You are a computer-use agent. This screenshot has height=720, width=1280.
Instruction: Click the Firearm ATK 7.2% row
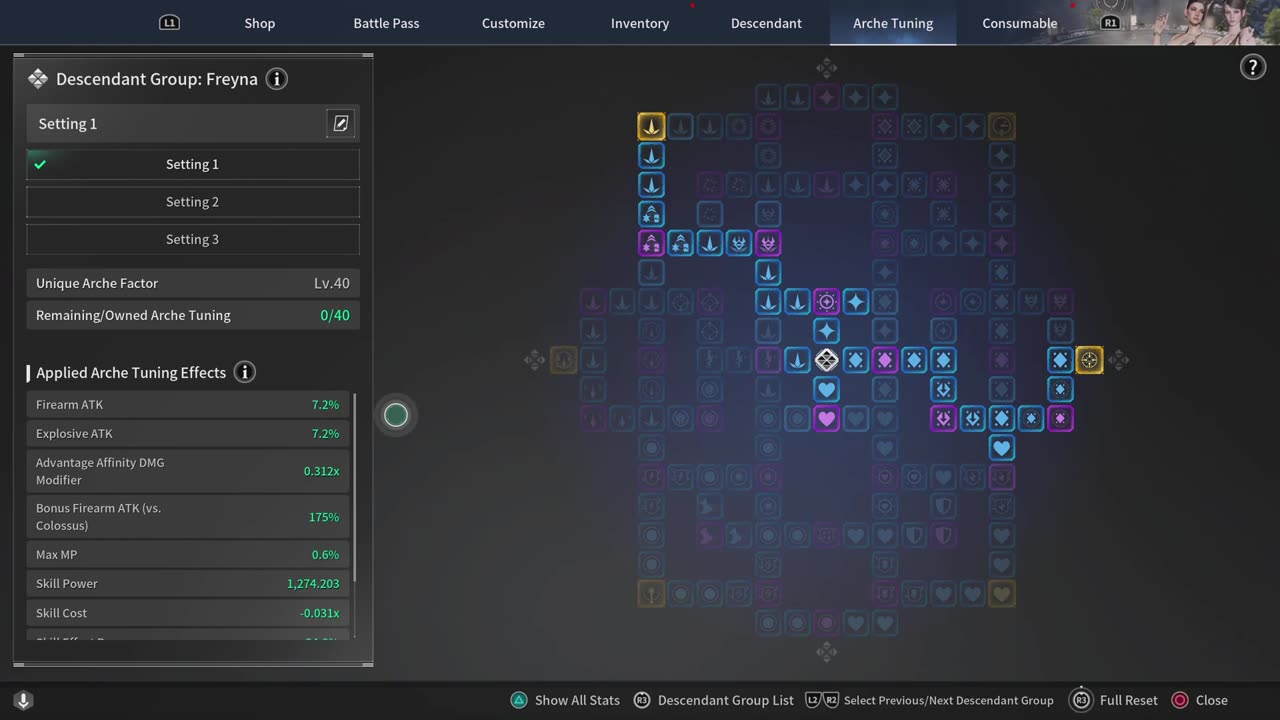tap(188, 405)
